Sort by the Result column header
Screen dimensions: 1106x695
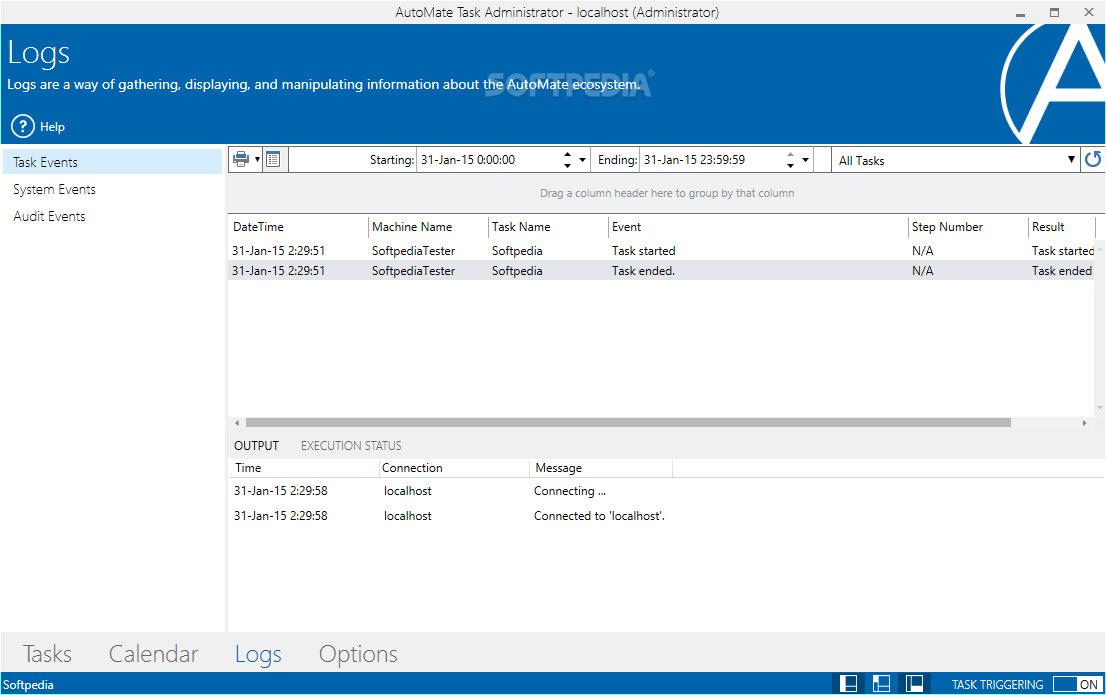1062,227
